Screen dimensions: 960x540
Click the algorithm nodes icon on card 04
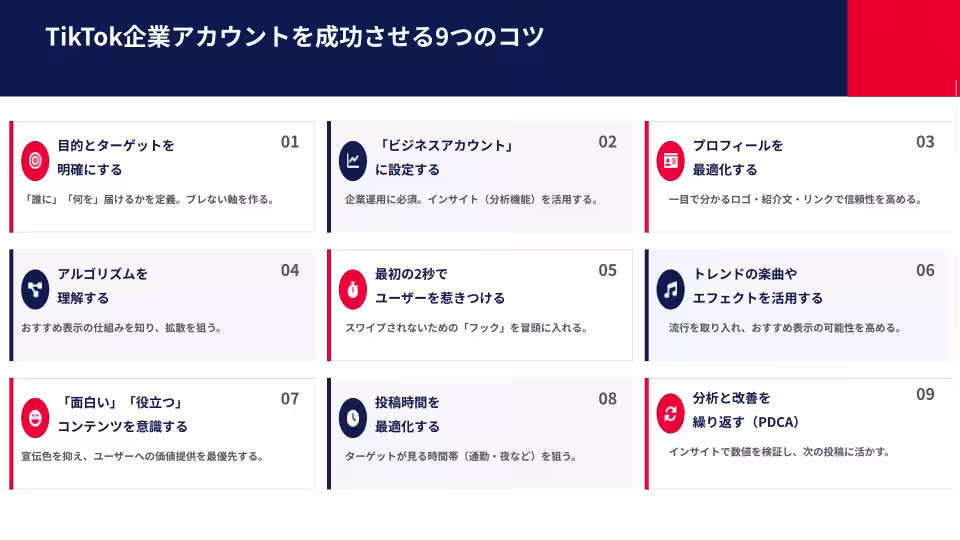tap(35, 289)
